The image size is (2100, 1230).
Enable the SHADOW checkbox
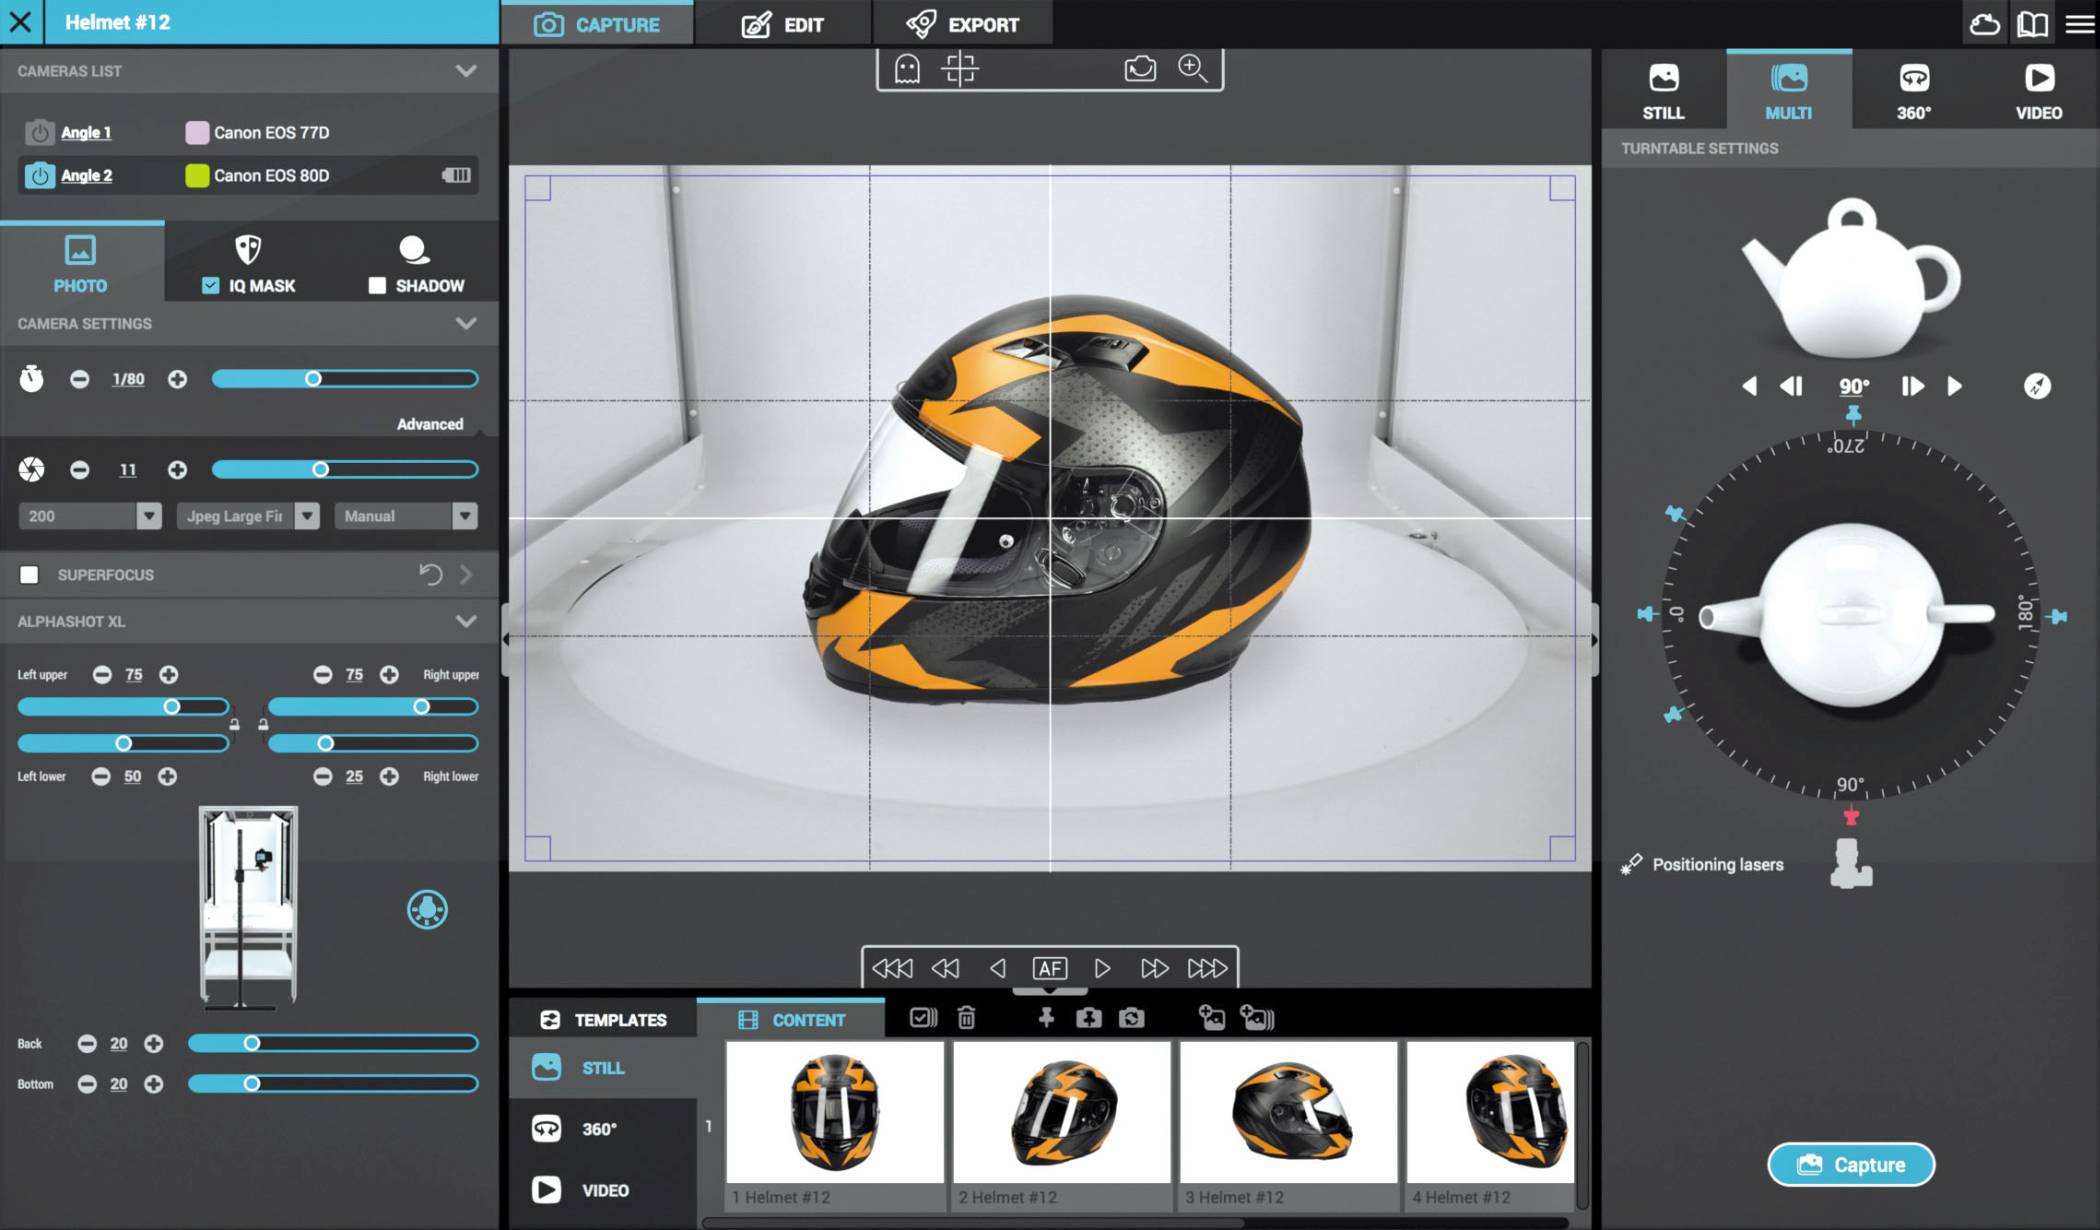377,285
